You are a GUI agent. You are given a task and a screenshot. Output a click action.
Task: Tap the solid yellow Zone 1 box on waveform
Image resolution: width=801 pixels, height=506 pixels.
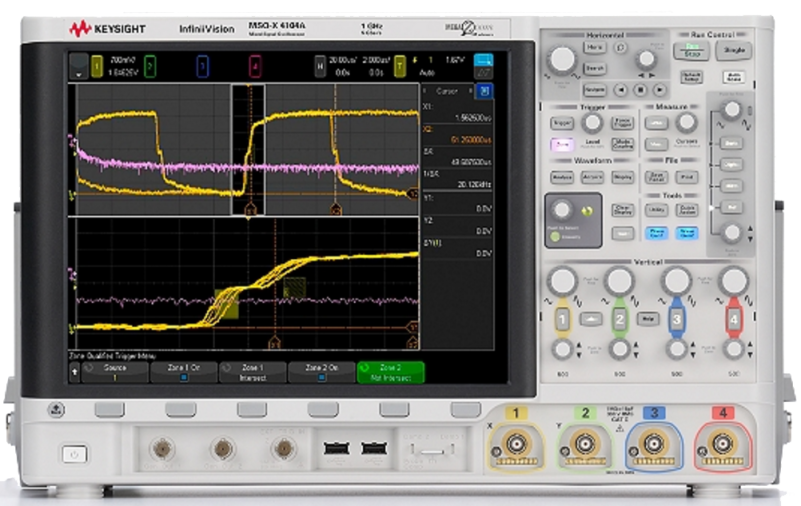[x=227, y=304]
